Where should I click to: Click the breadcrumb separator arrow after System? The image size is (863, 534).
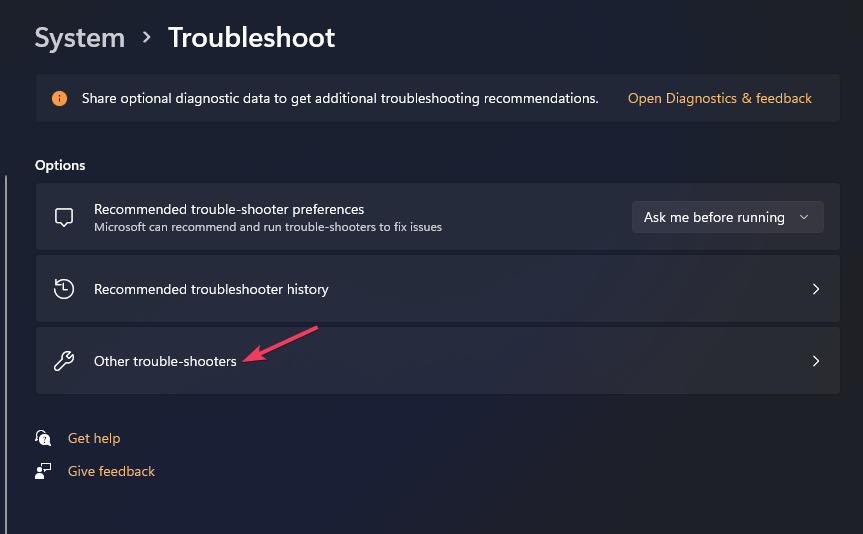click(x=147, y=38)
